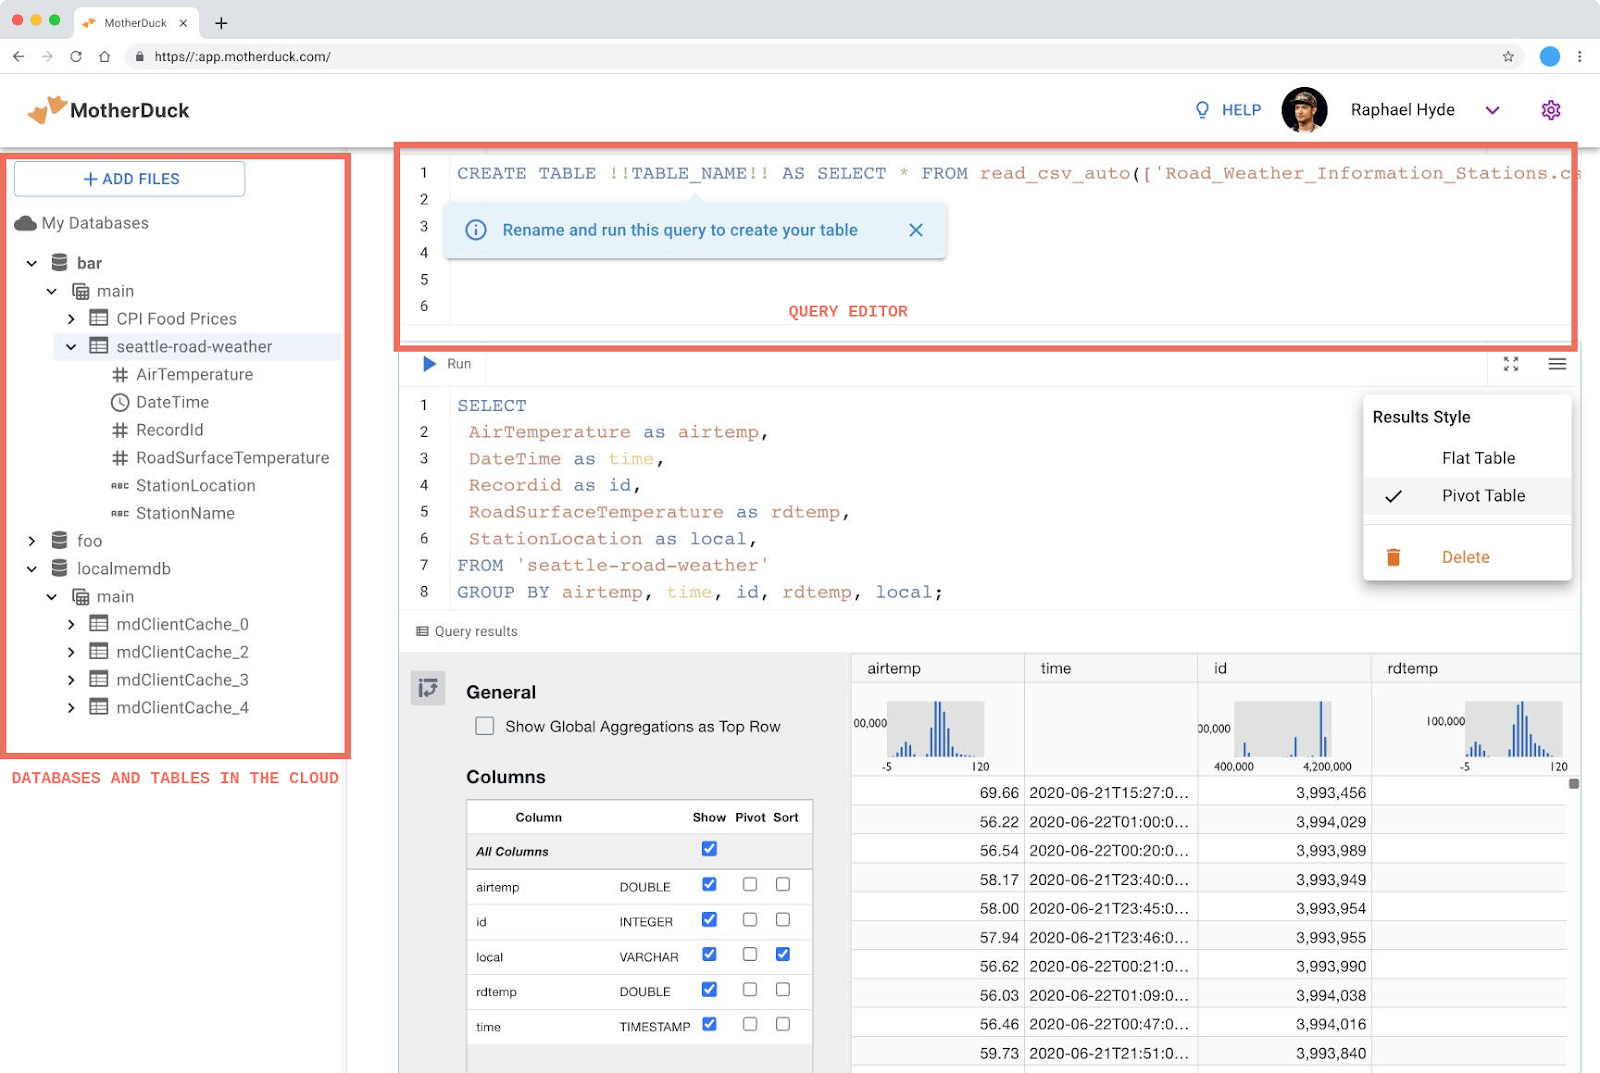Click the info icon in the tooltip
Viewport: 1600px width, 1073px height.
[476, 230]
